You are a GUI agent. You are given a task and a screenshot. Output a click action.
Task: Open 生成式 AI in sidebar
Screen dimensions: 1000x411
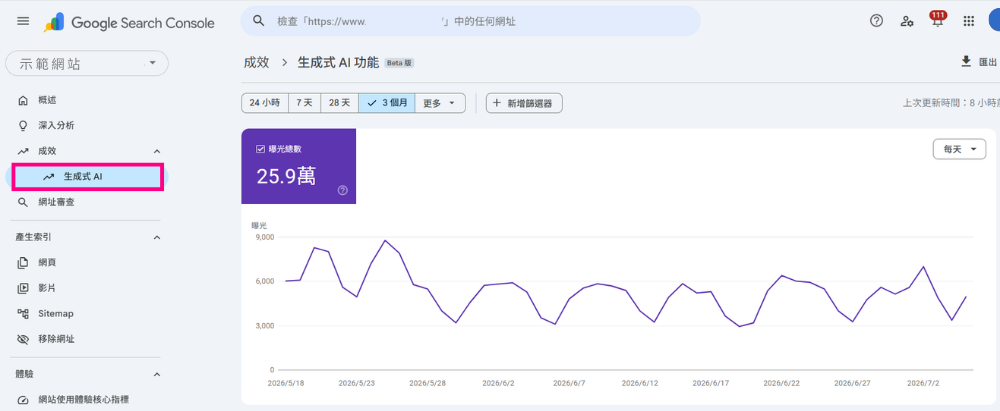pos(87,177)
